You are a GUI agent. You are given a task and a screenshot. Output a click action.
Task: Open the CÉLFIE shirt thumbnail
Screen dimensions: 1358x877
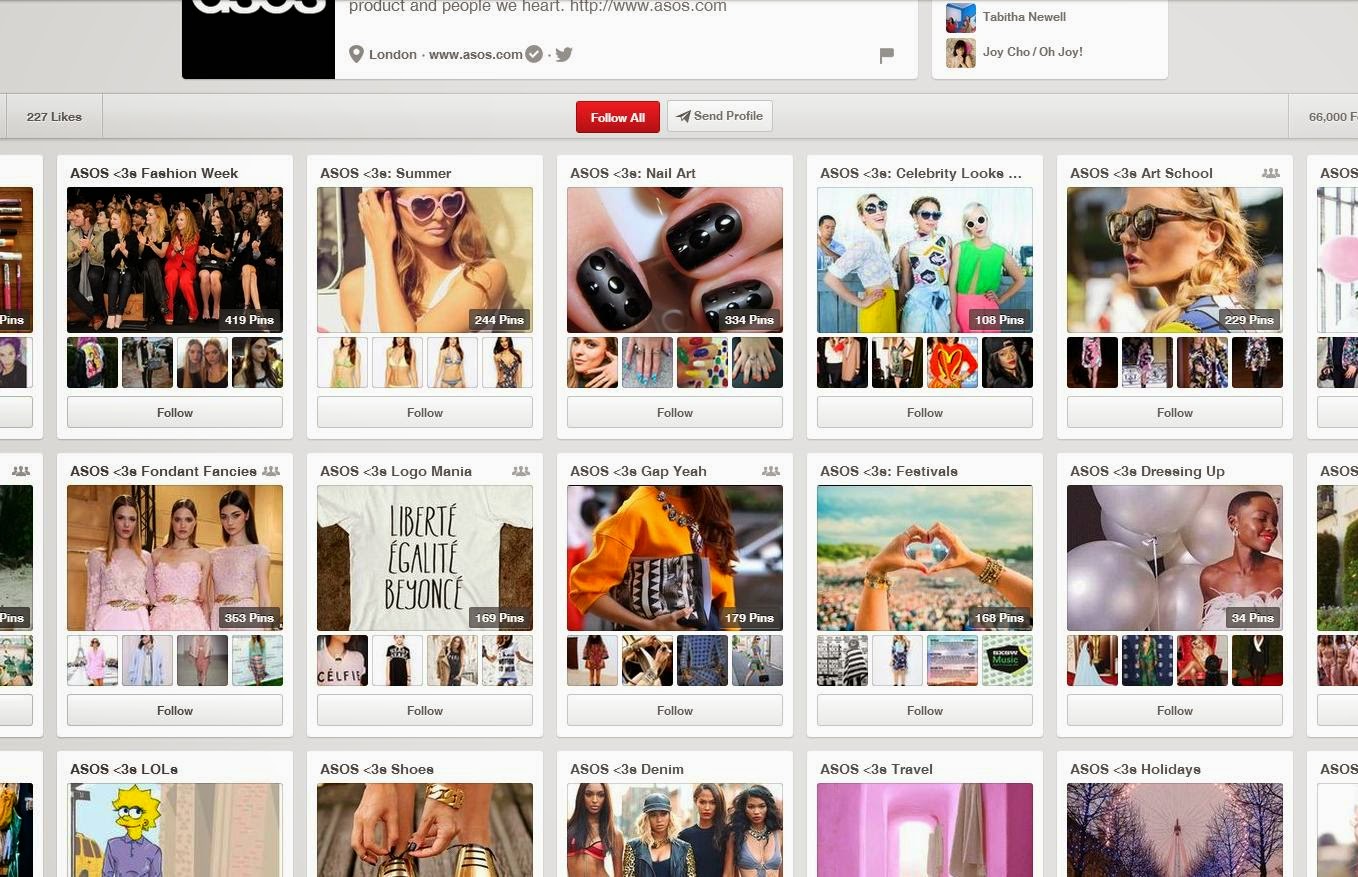[342, 660]
